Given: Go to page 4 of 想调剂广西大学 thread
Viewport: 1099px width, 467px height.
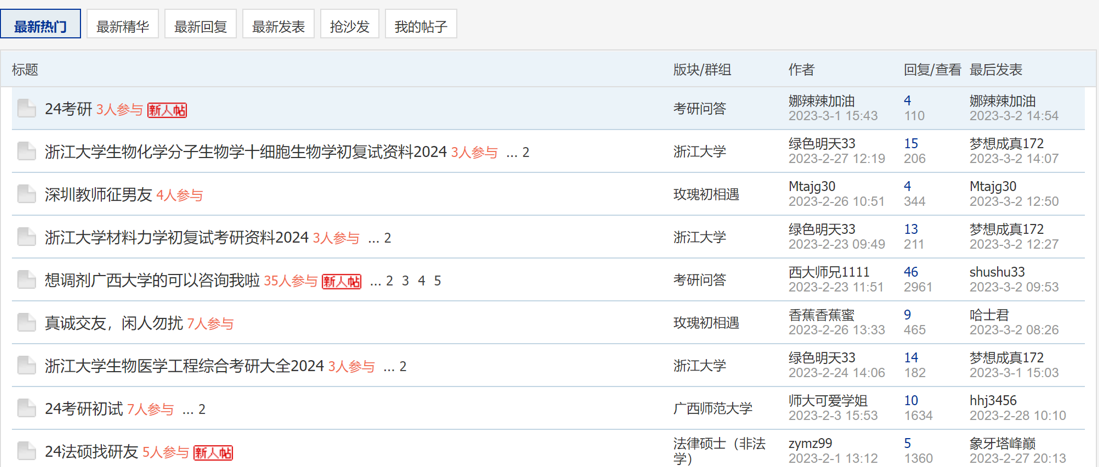Looking at the screenshot, I should (421, 281).
